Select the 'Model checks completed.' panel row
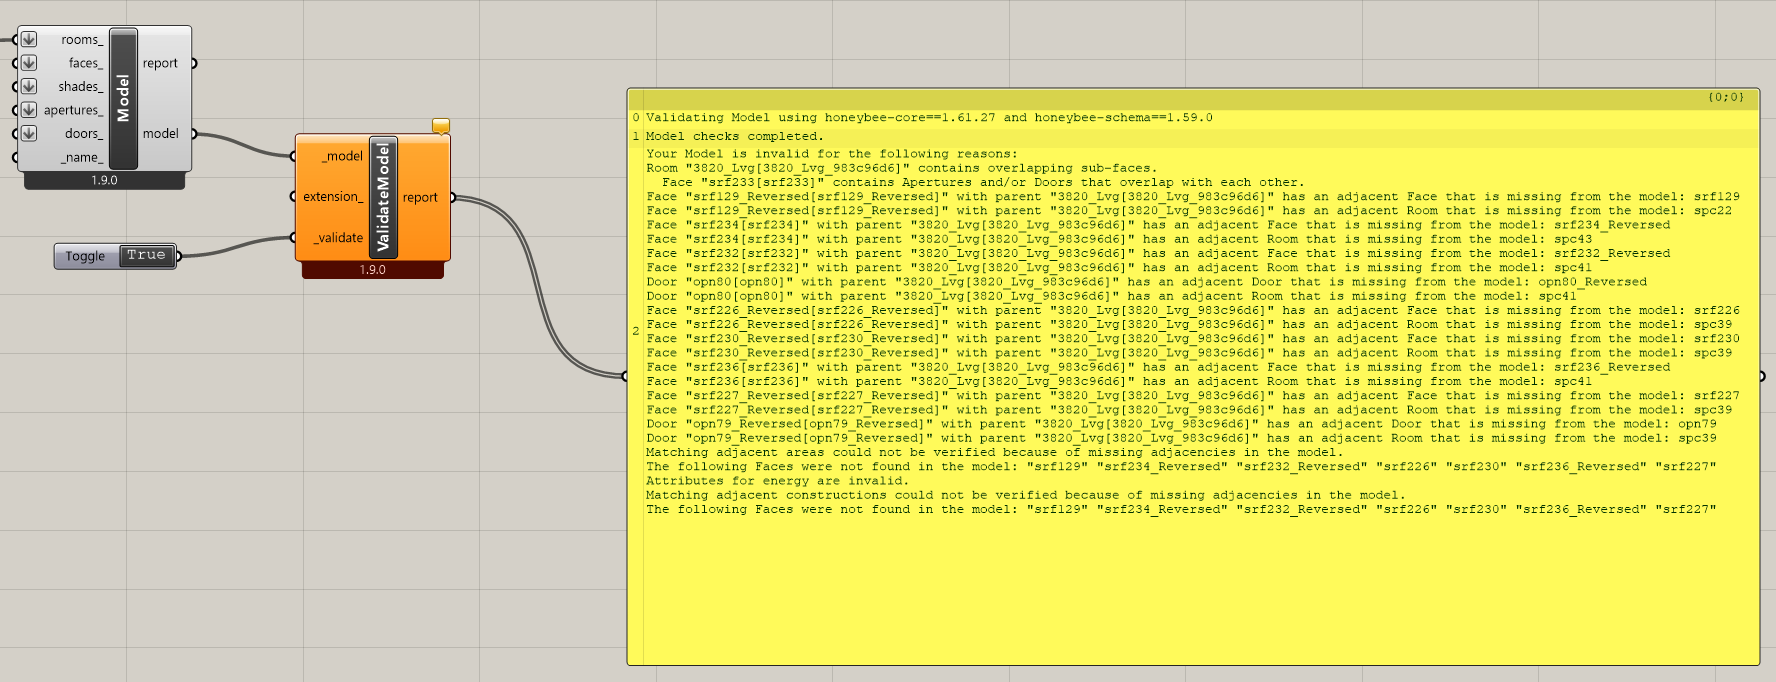 (735, 136)
